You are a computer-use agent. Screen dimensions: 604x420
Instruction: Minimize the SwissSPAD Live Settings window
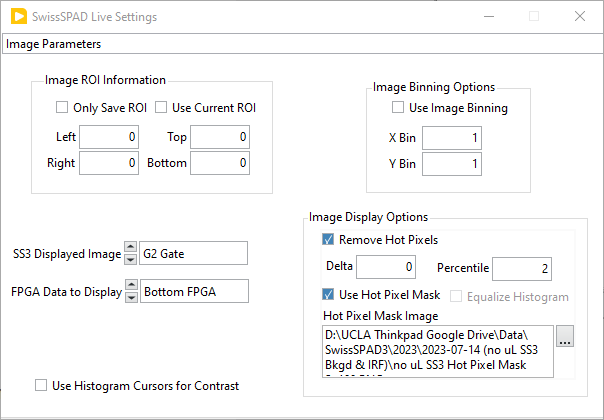point(489,17)
